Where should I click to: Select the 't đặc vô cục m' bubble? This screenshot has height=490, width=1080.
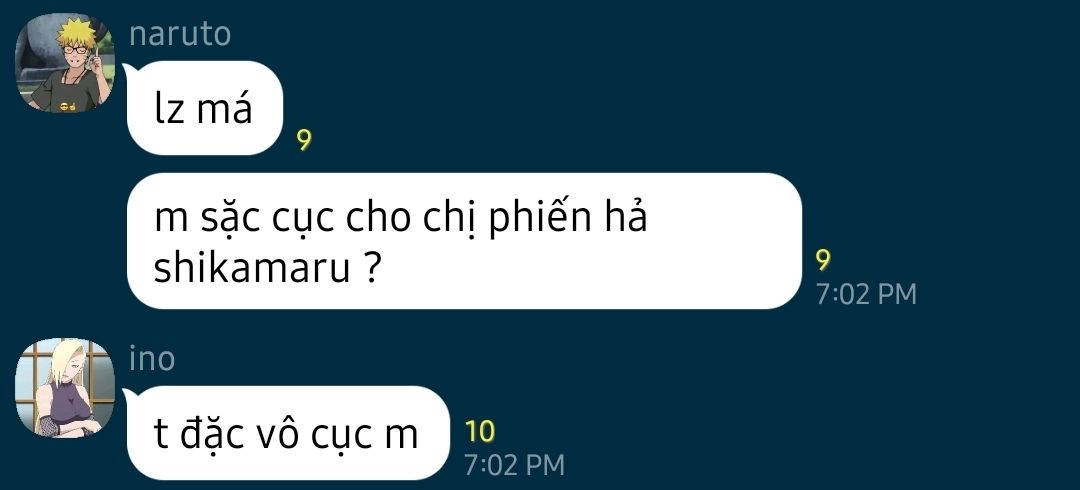pos(288,433)
